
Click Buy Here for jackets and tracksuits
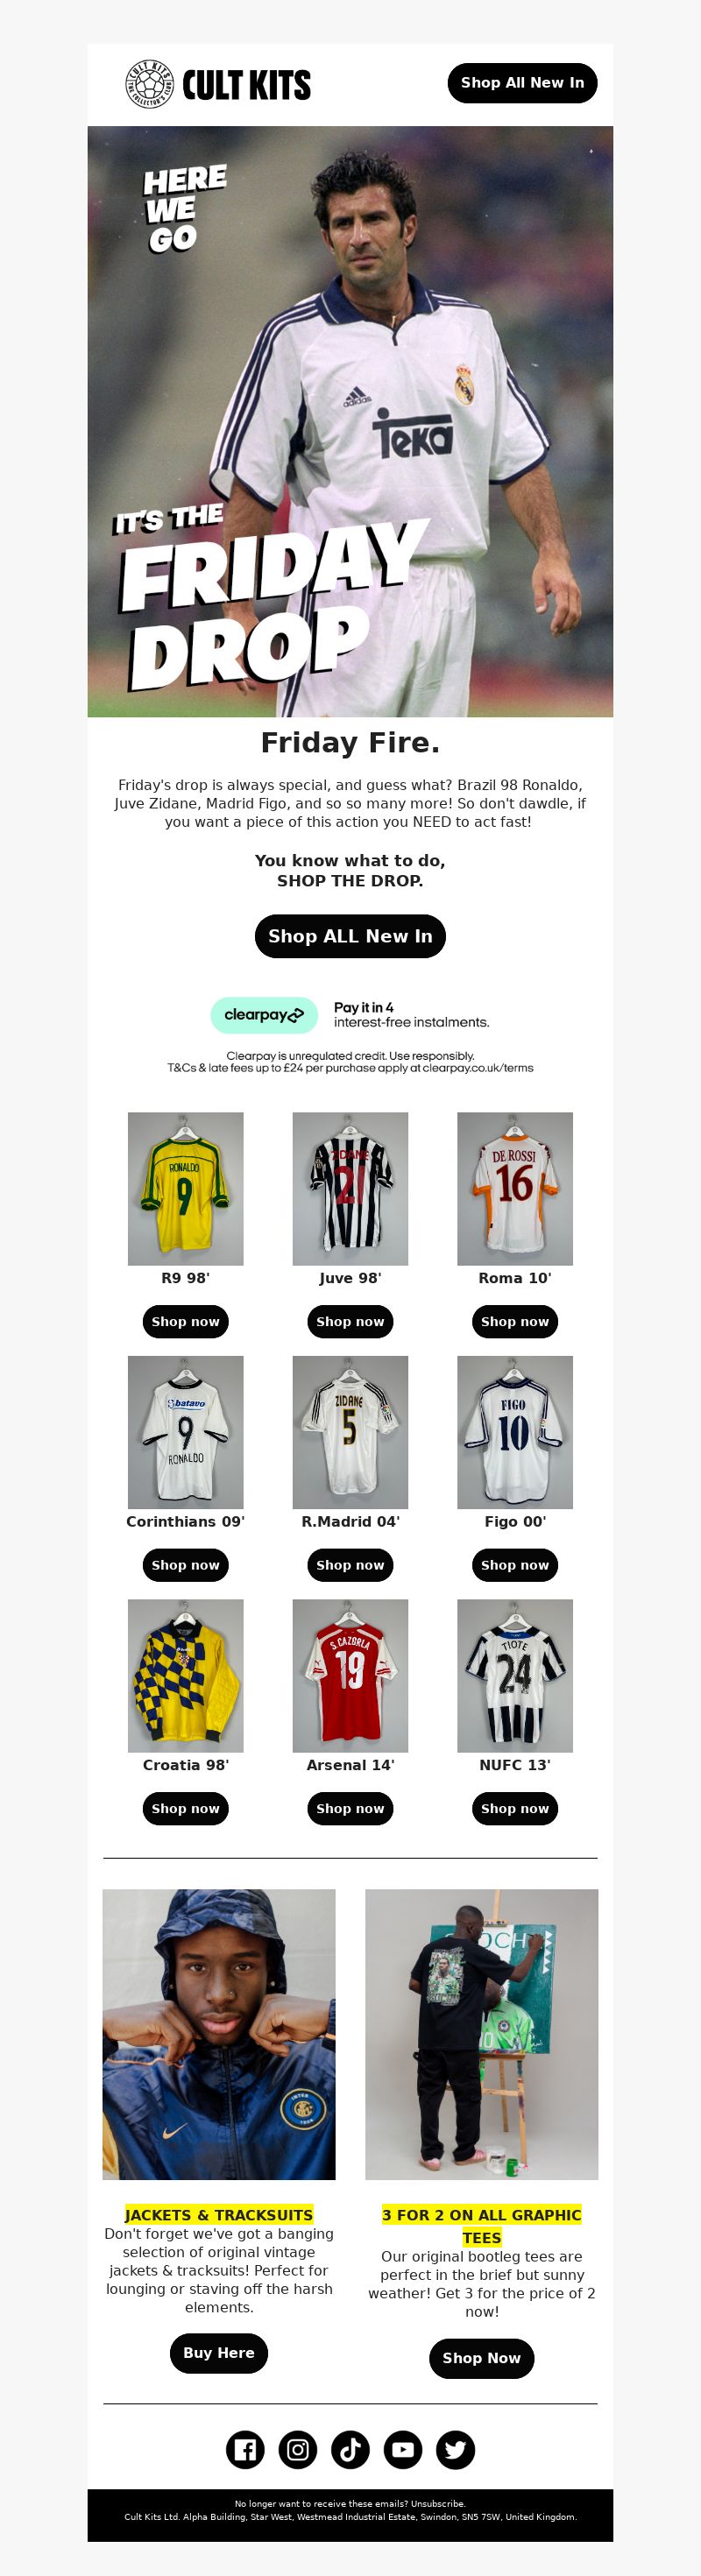219,2353
